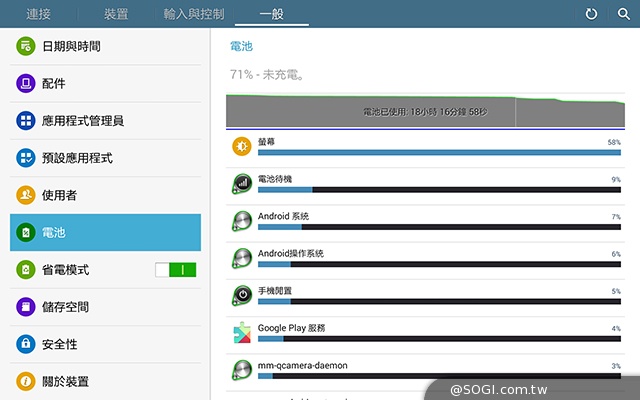Open search with the magnifier icon
The width and height of the screenshot is (640, 400).
coord(623,14)
